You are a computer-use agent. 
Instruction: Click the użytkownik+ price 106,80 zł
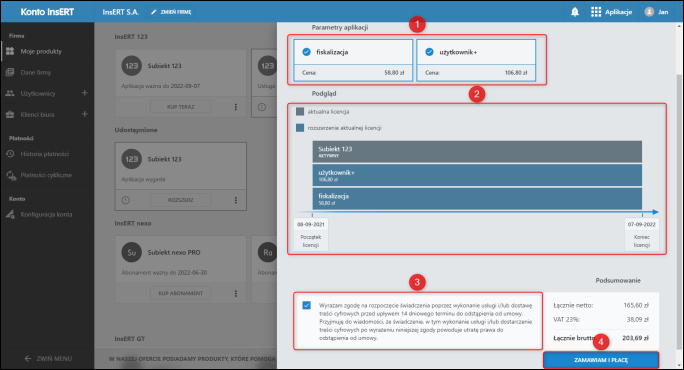tap(516, 73)
